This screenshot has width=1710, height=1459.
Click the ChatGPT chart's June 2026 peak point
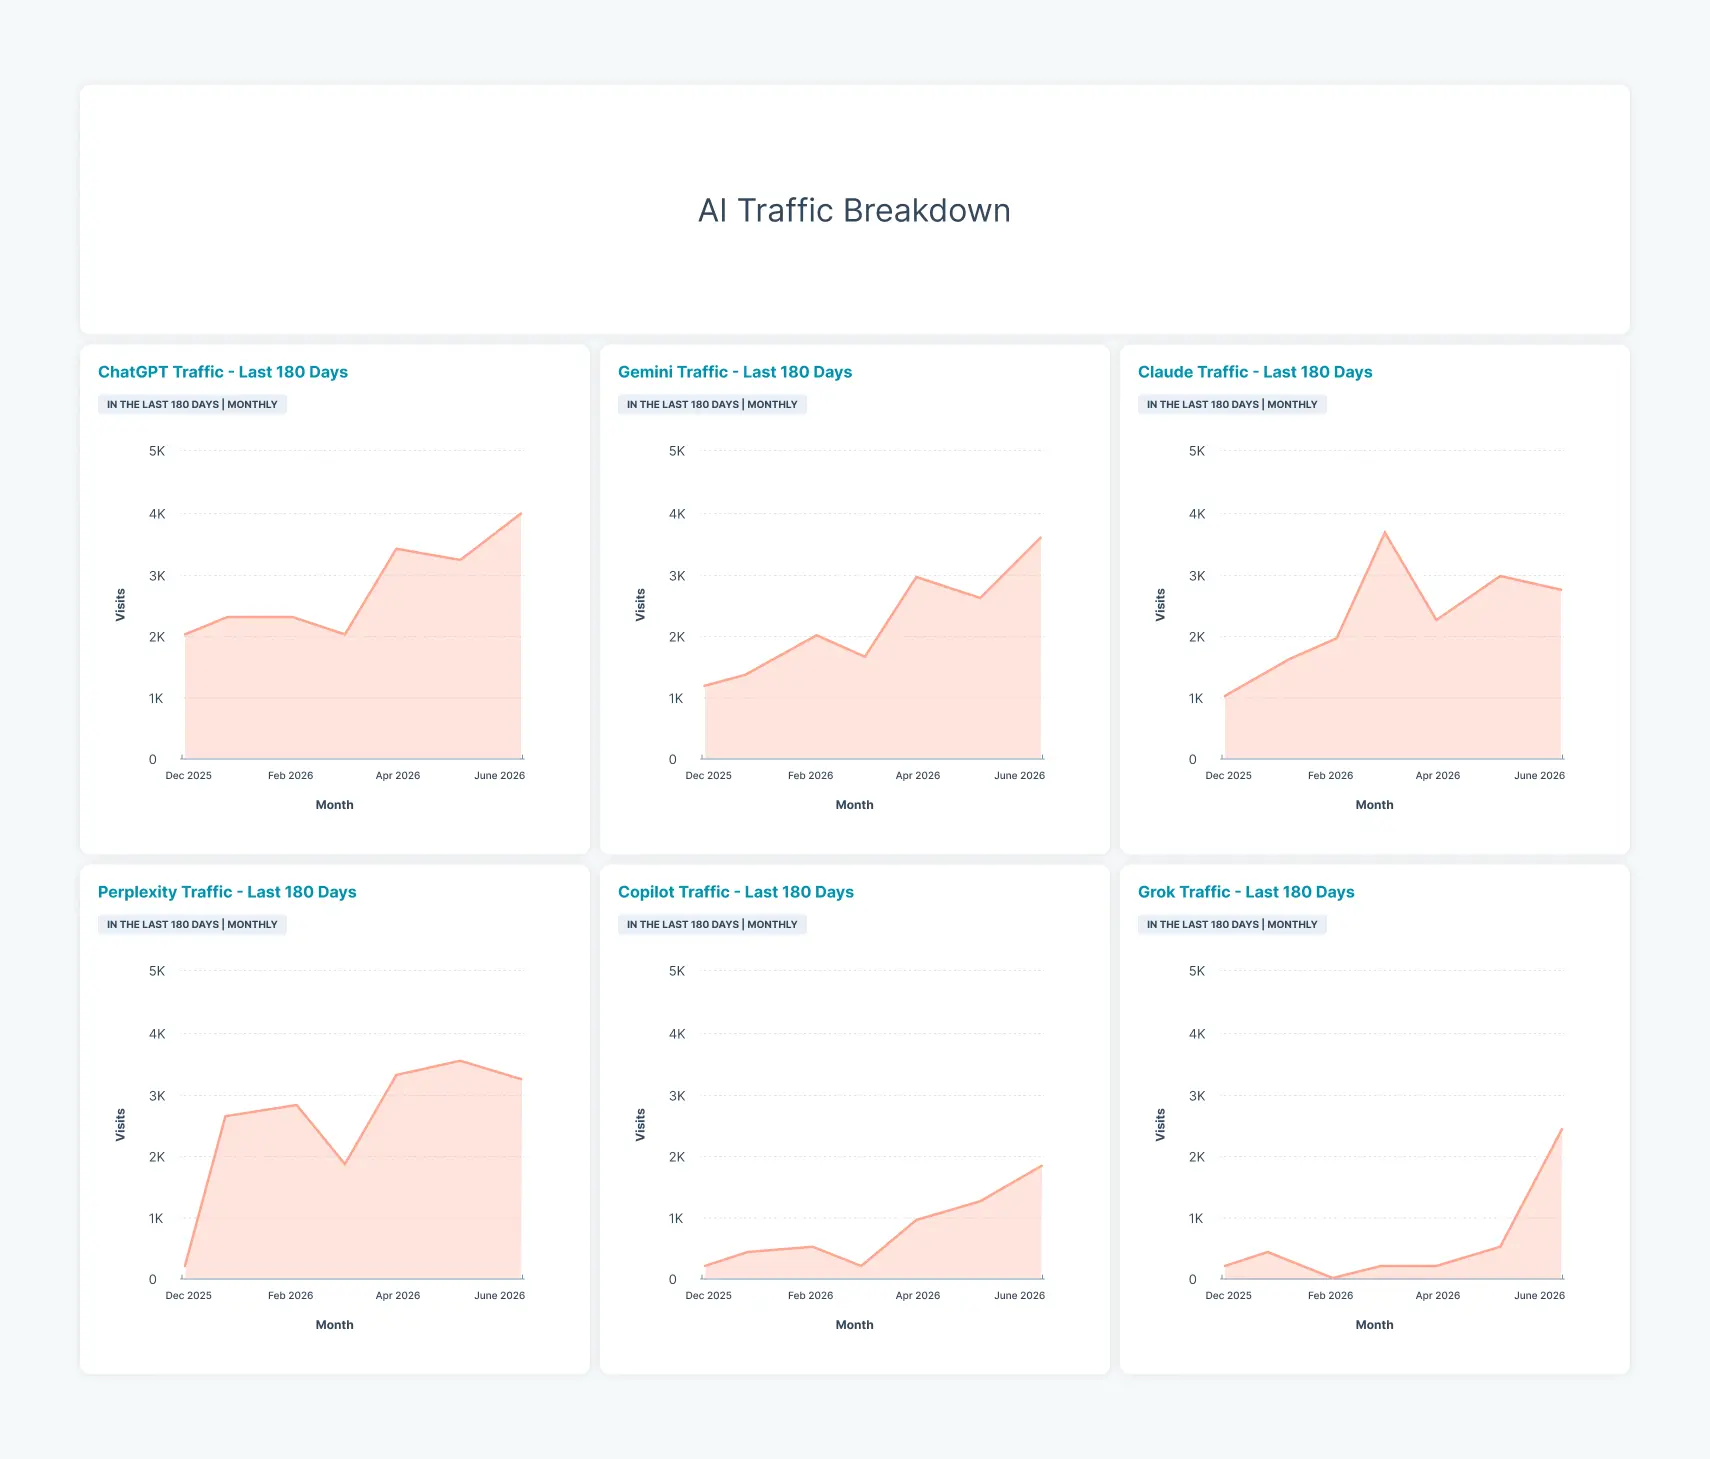tap(521, 514)
